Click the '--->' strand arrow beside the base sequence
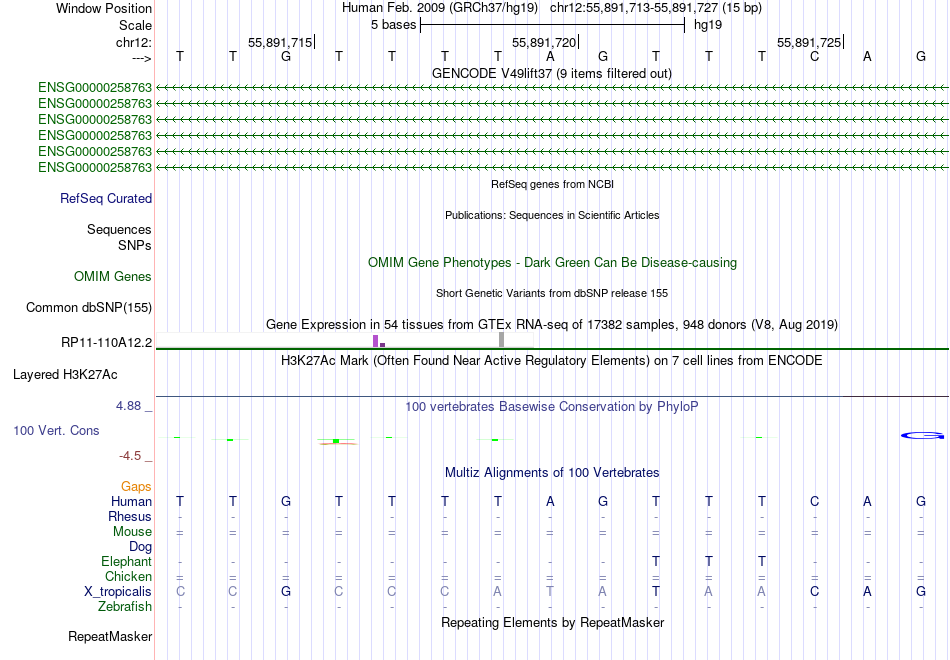Viewport: 950px width, 660px height. click(142, 58)
